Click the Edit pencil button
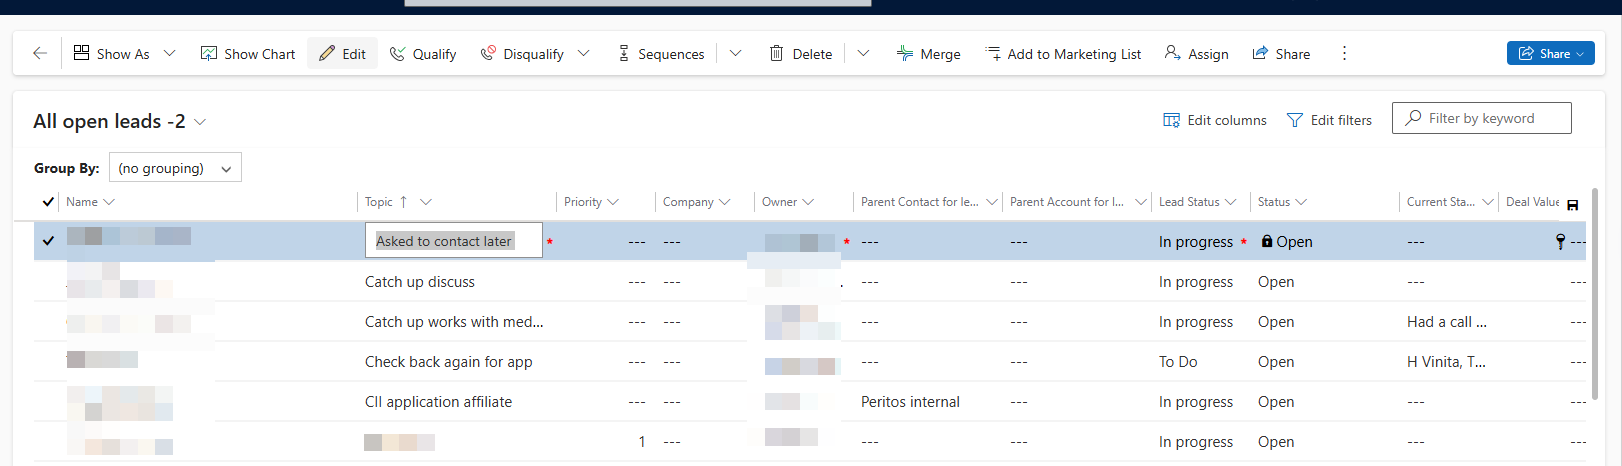The image size is (1622, 466). tap(342, 54)
